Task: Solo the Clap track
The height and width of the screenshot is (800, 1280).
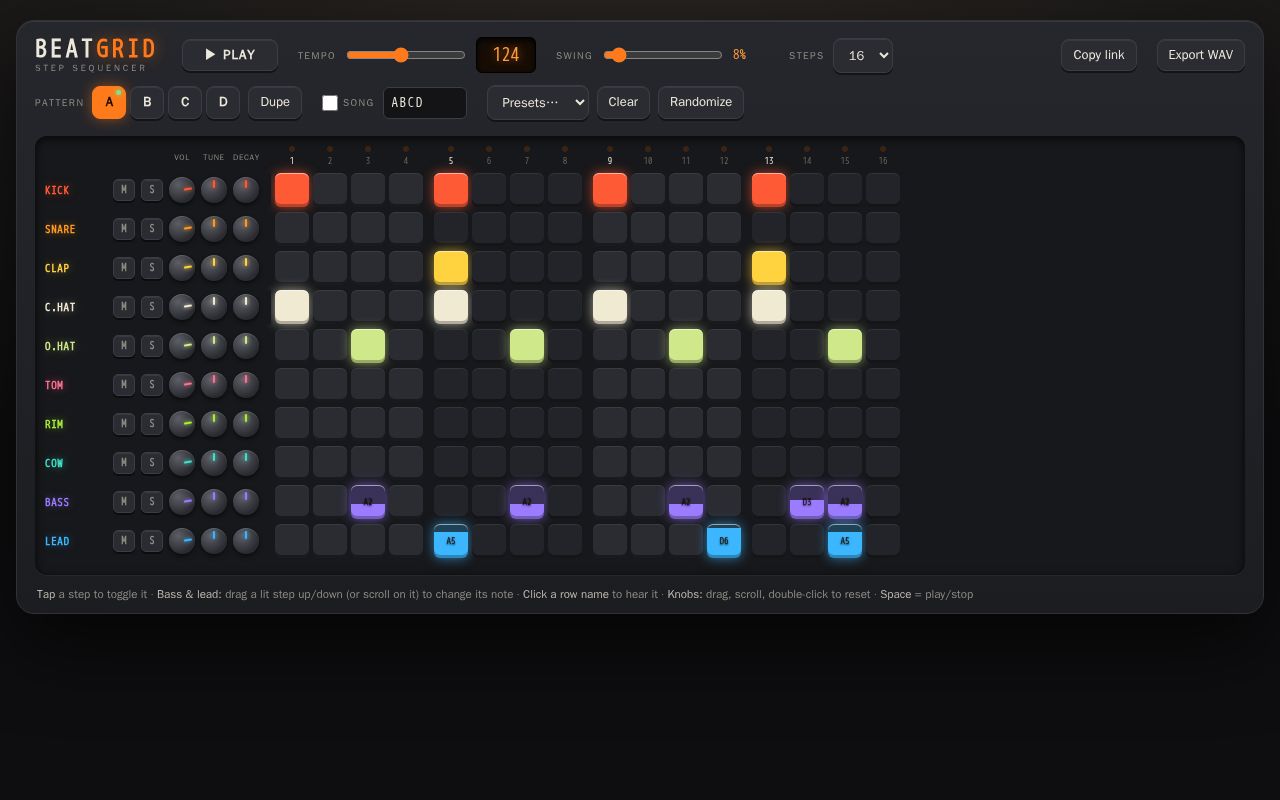Action: pos(152,267)
